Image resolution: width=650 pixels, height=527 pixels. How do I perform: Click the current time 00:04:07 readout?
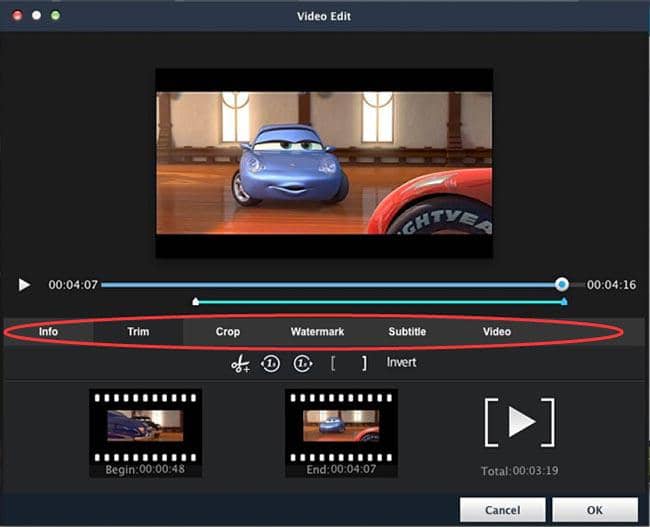pos(73,285)
